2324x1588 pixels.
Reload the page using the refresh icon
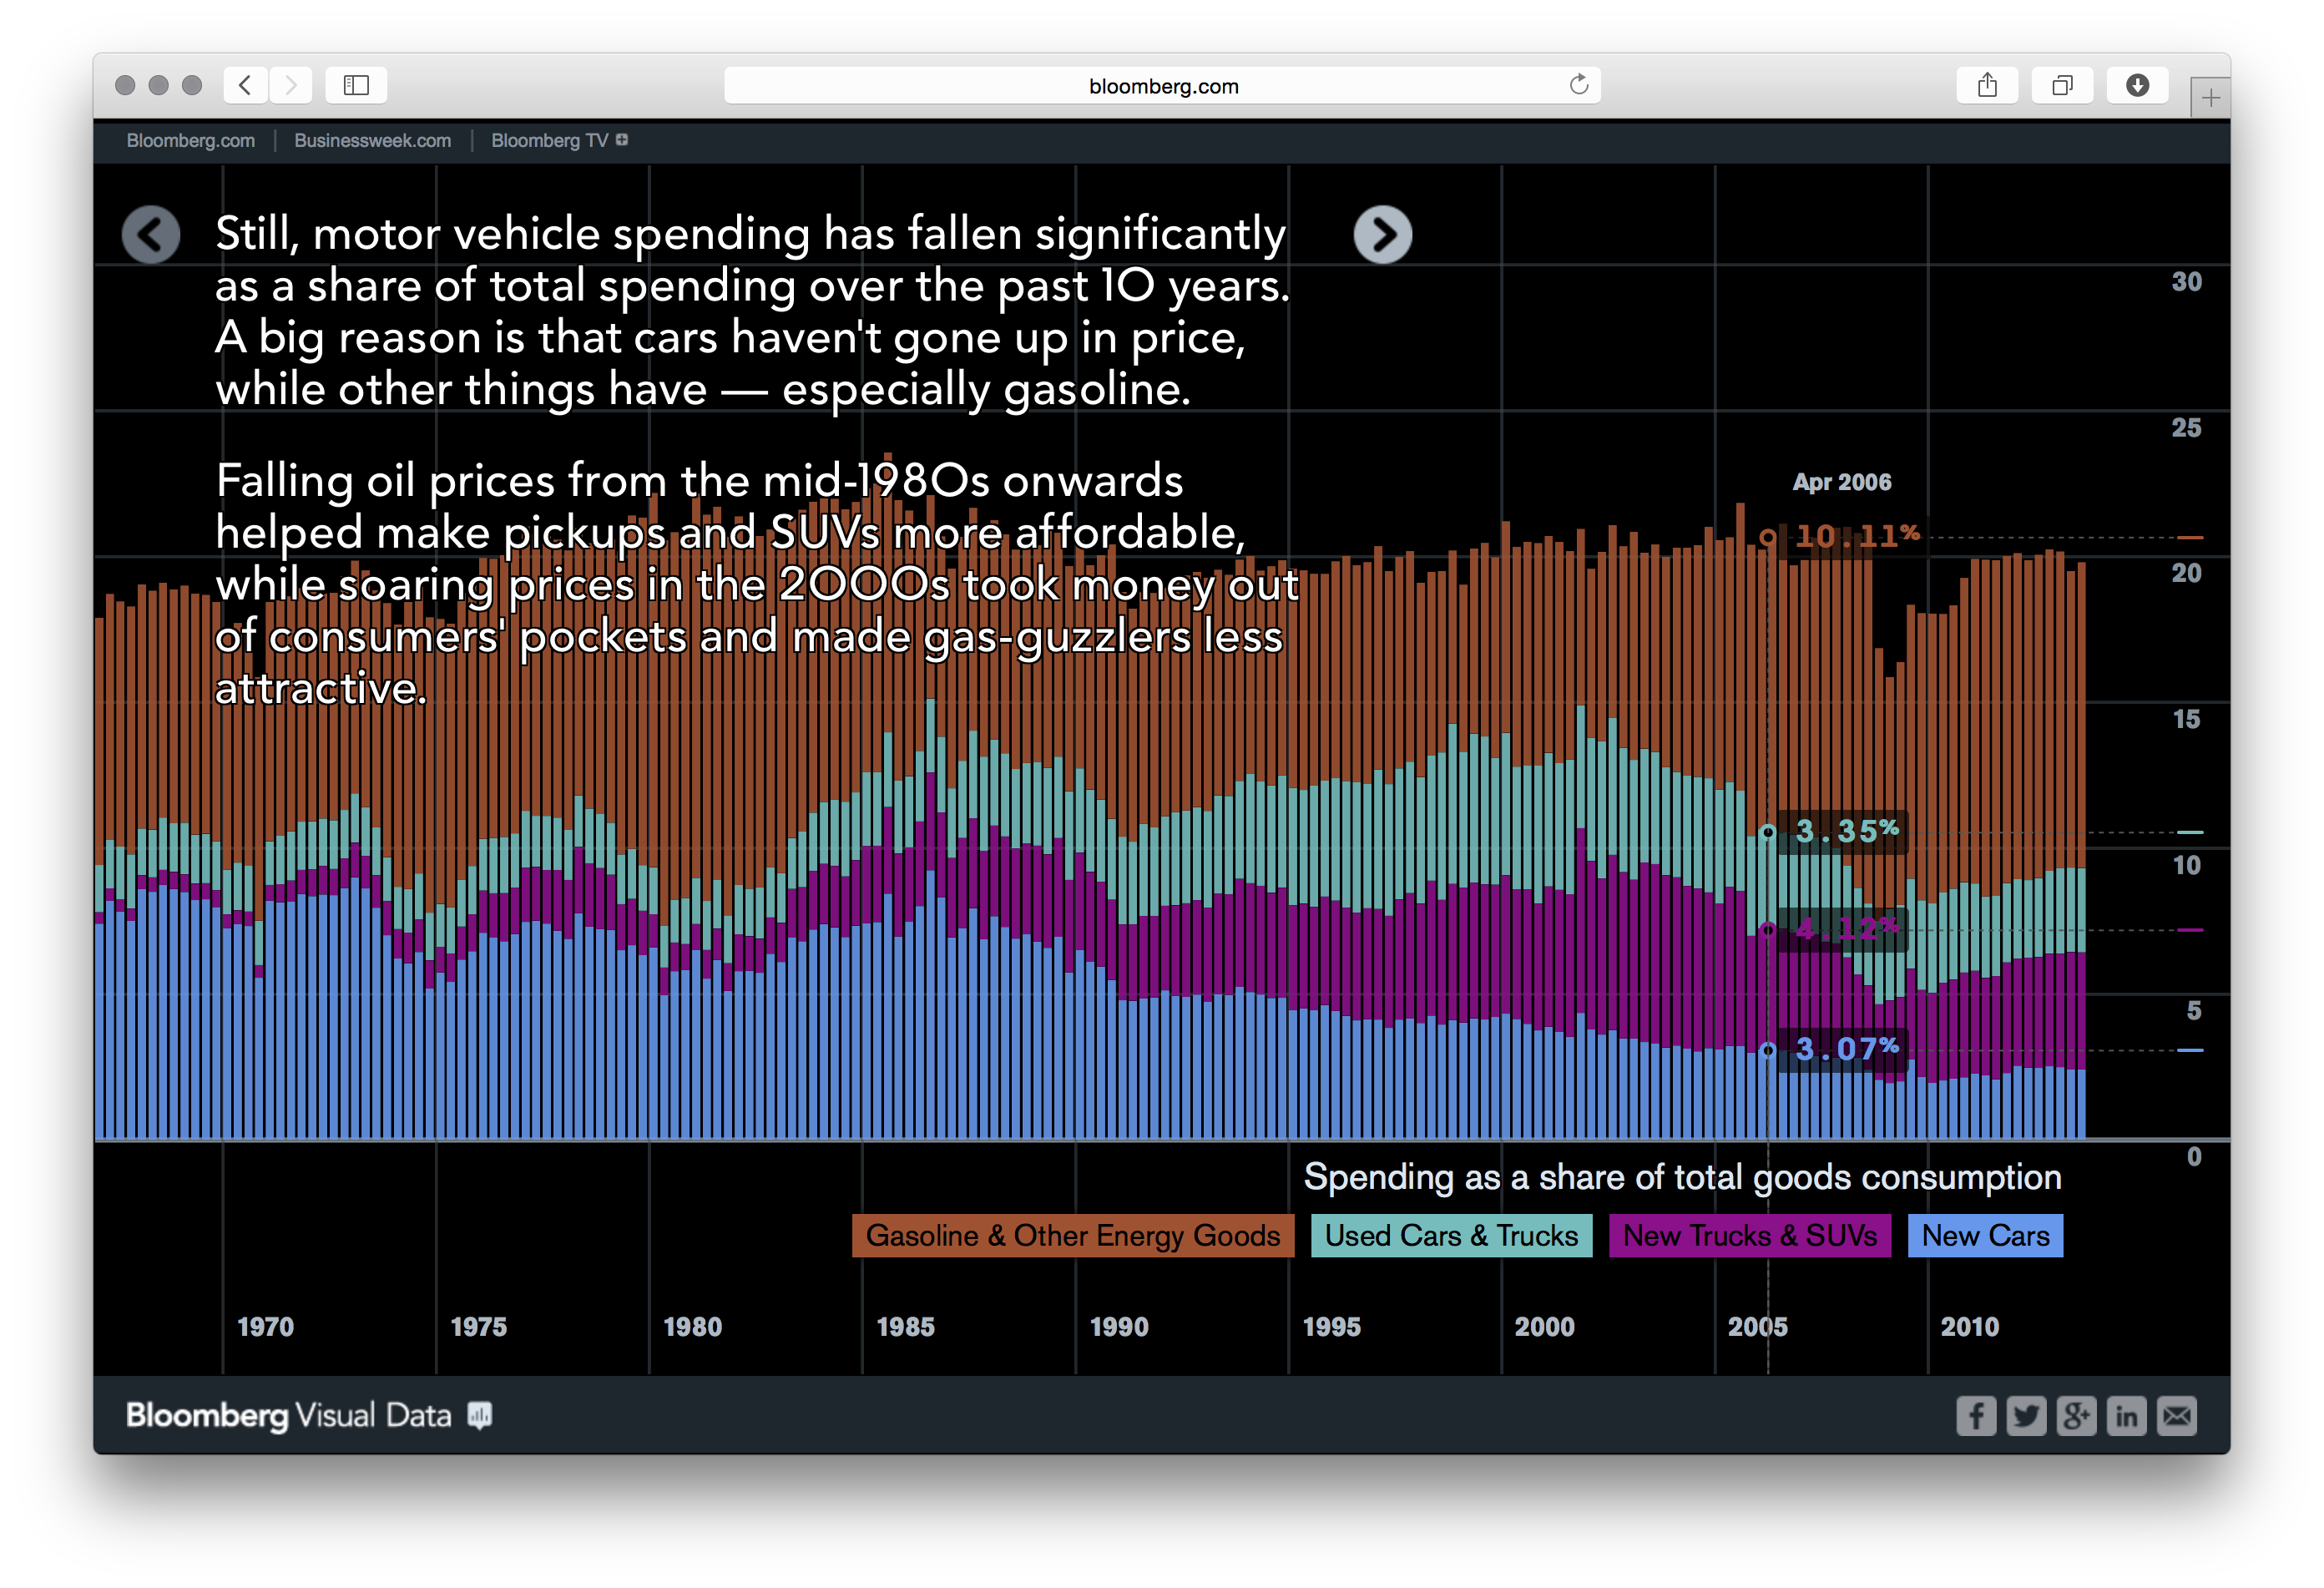coord(1578,85)
